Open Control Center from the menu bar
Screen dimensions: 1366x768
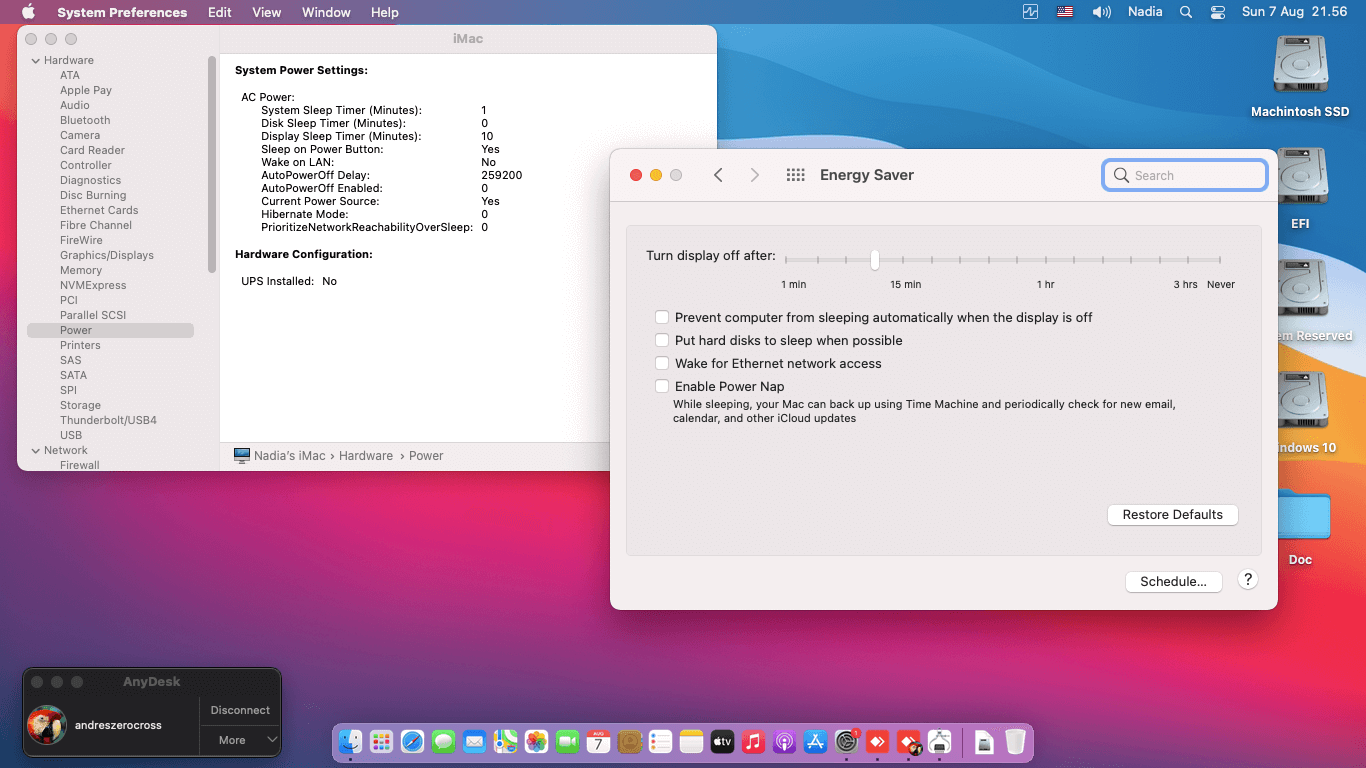click(1217, 12)
